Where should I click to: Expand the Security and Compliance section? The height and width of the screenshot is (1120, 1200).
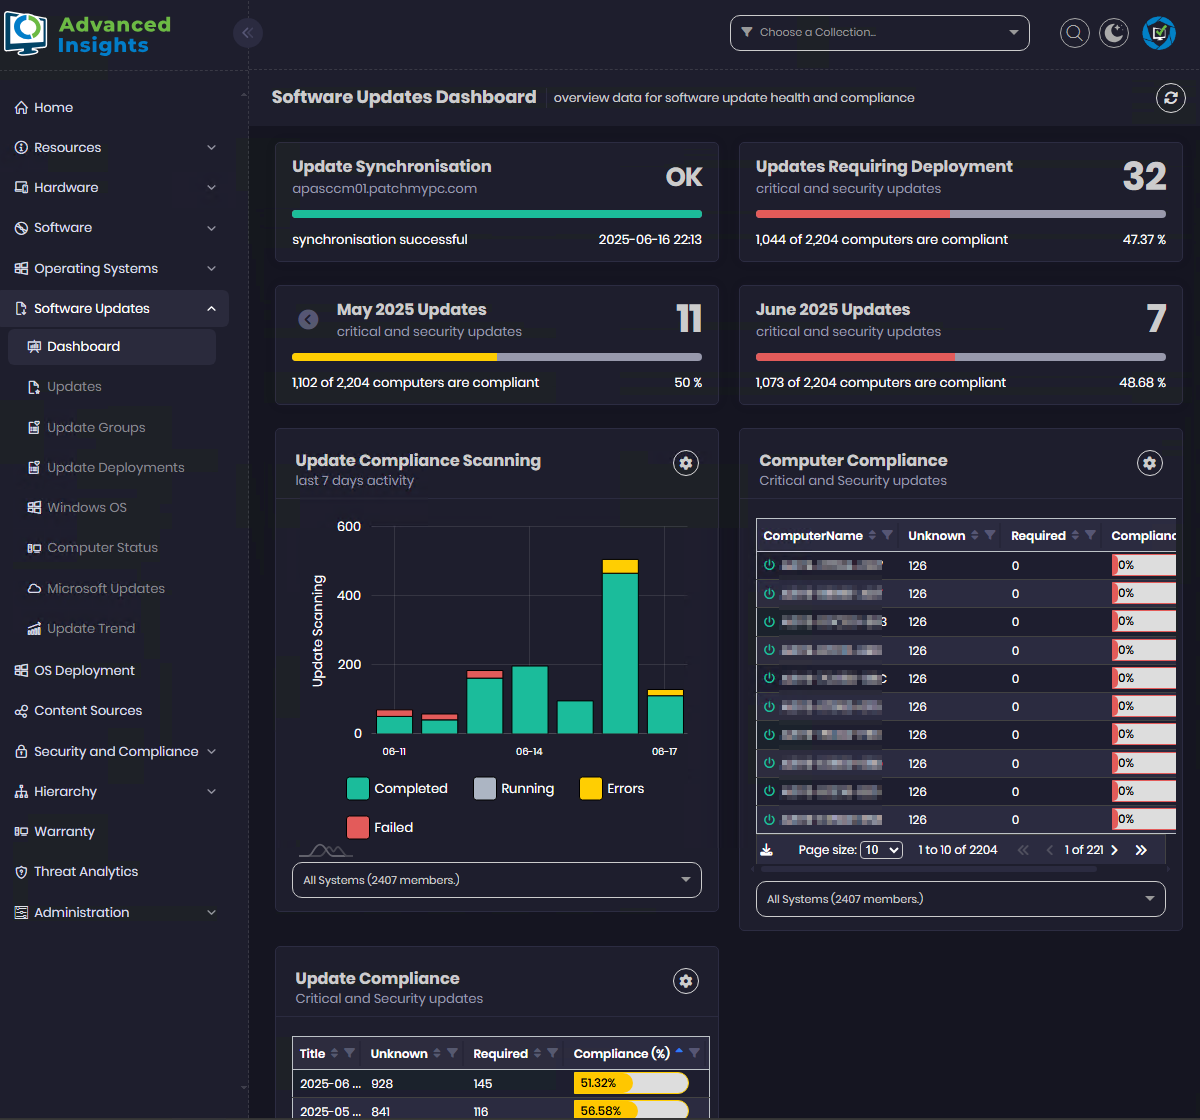pyautogui.click(x=113, y=751)
